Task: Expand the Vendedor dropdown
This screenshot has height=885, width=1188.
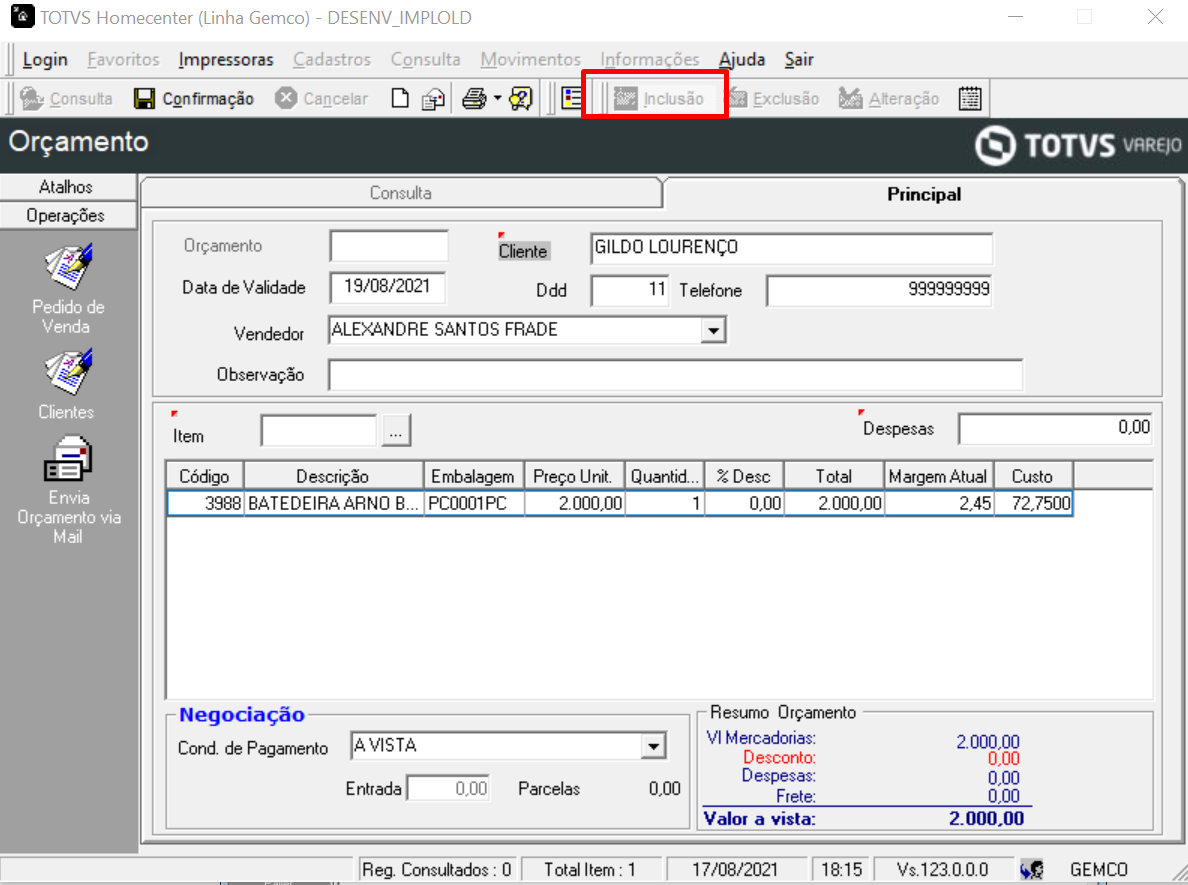Action: [713, 330]
